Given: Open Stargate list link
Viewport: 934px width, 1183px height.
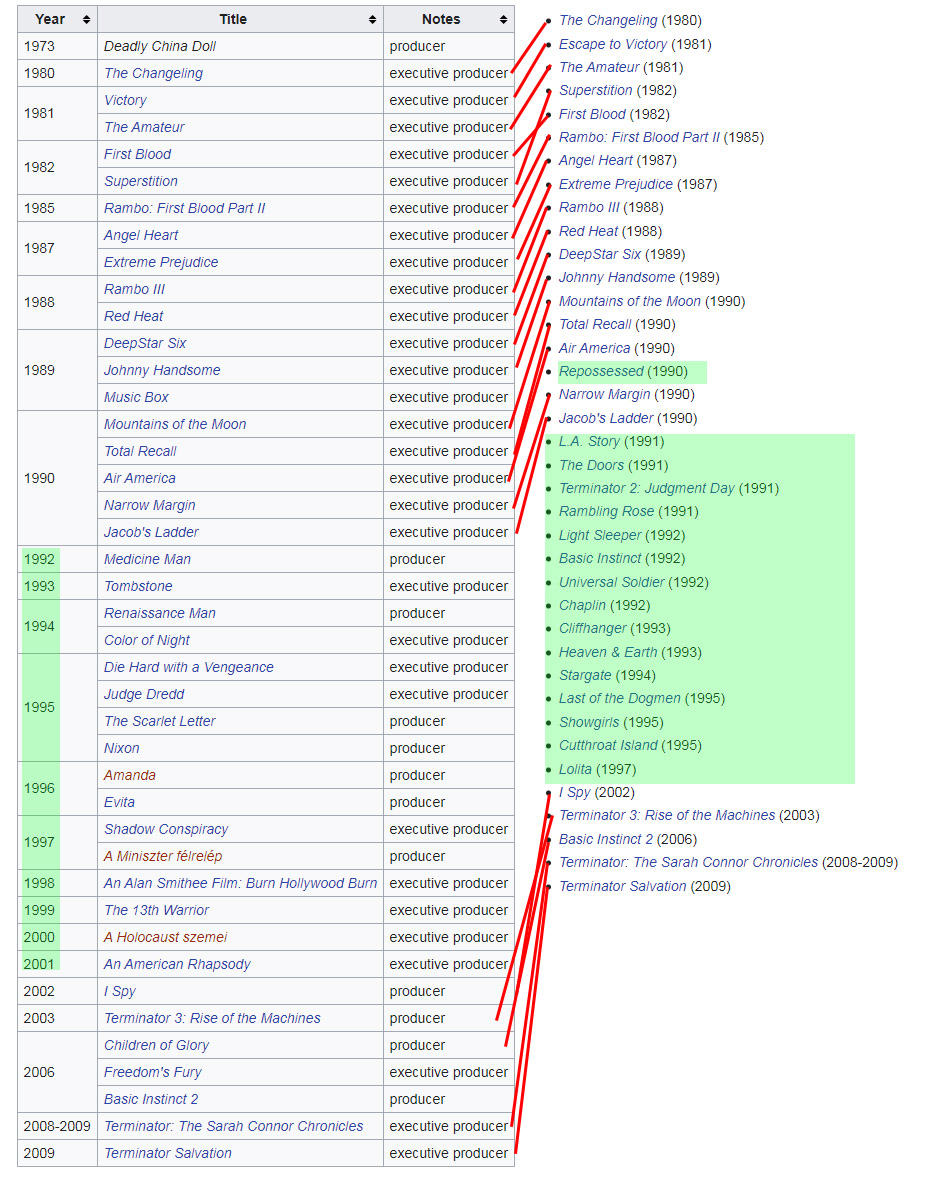Looking at the screenshot, I should [x=585, y=675].
